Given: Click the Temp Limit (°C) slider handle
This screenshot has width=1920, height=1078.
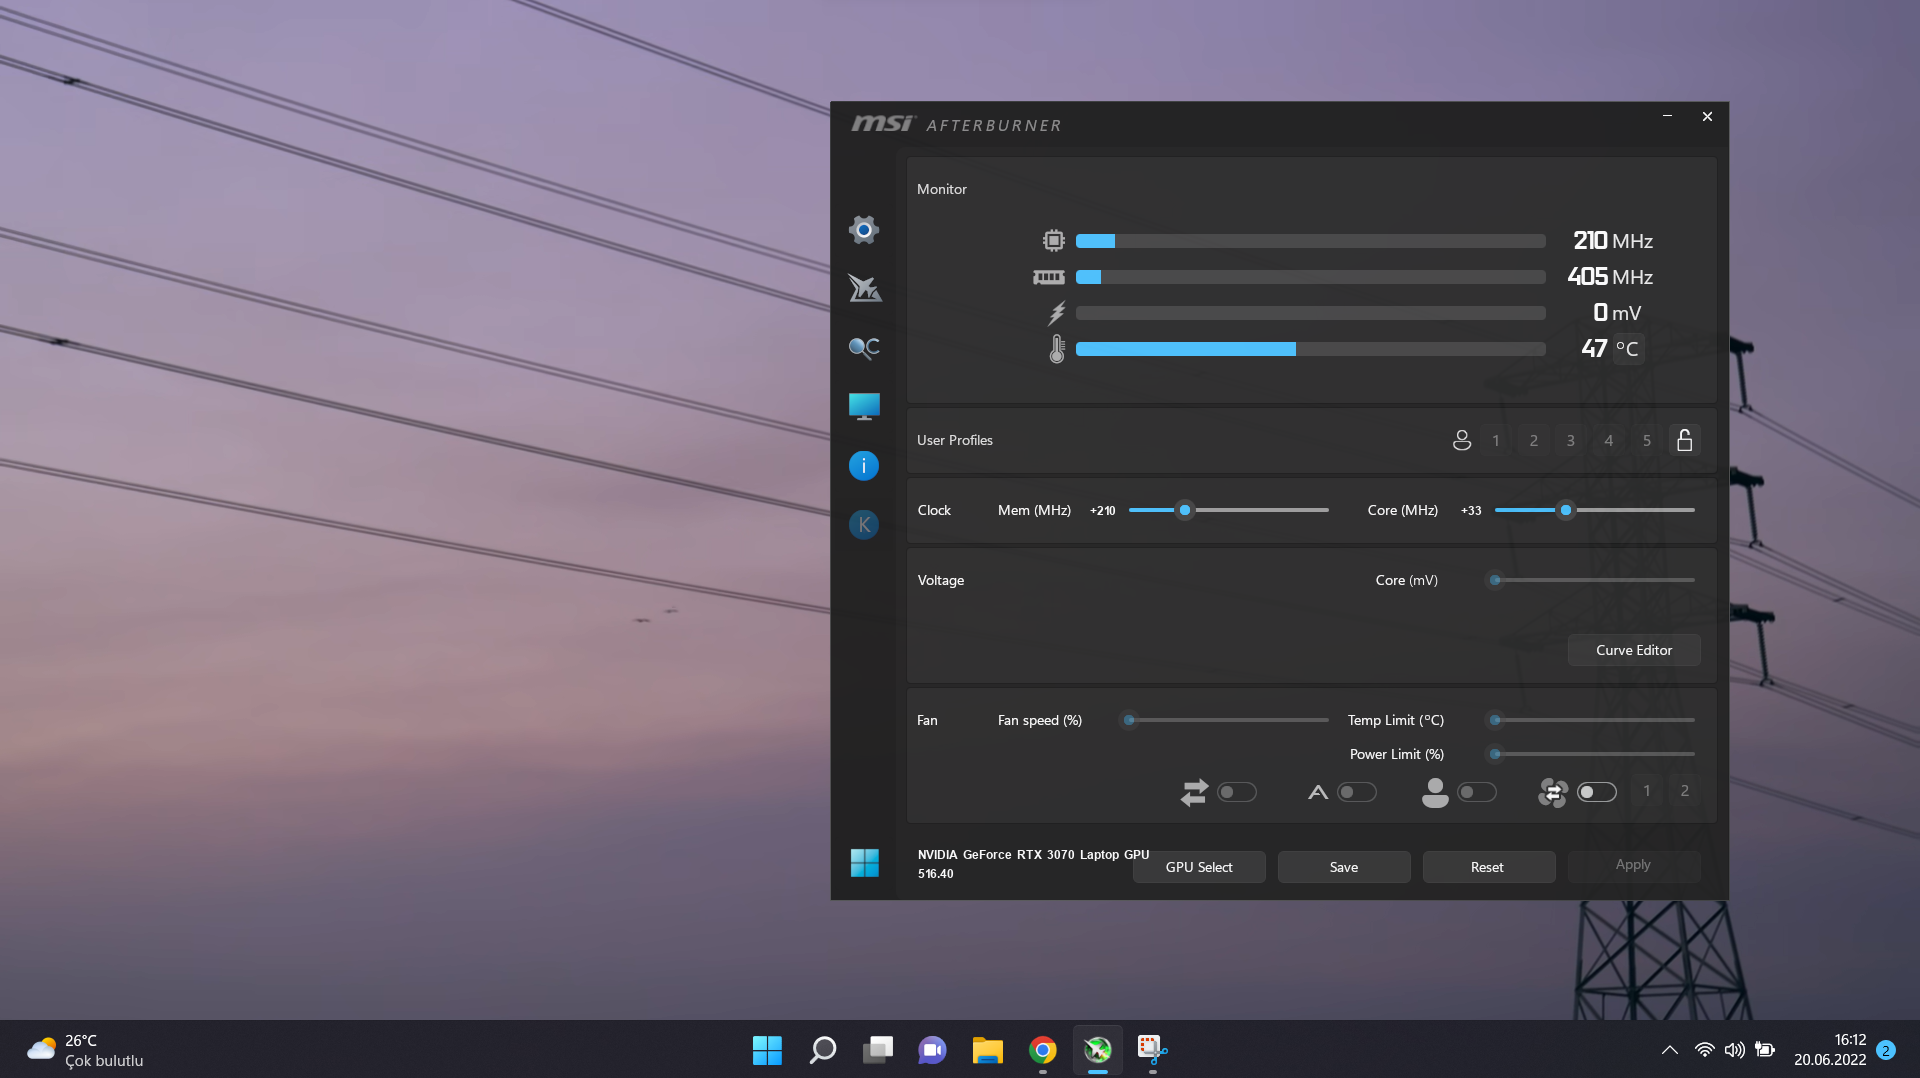Looking at the screenshot, I should point(1495,720).
